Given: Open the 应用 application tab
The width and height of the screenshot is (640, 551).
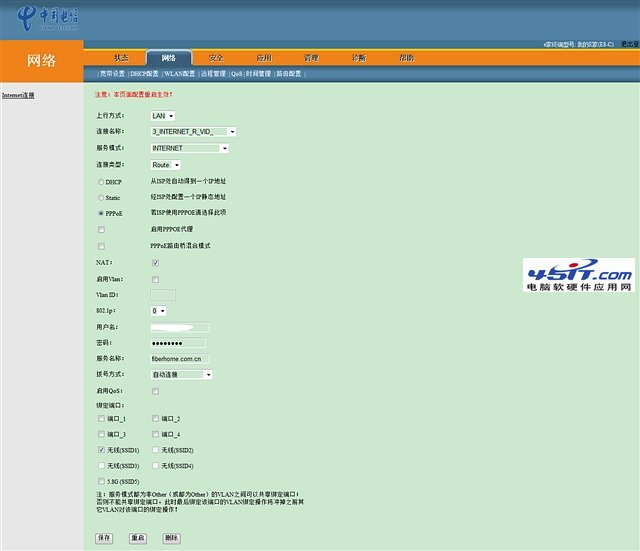Looking at the screenshot, I should coord(264,58).
